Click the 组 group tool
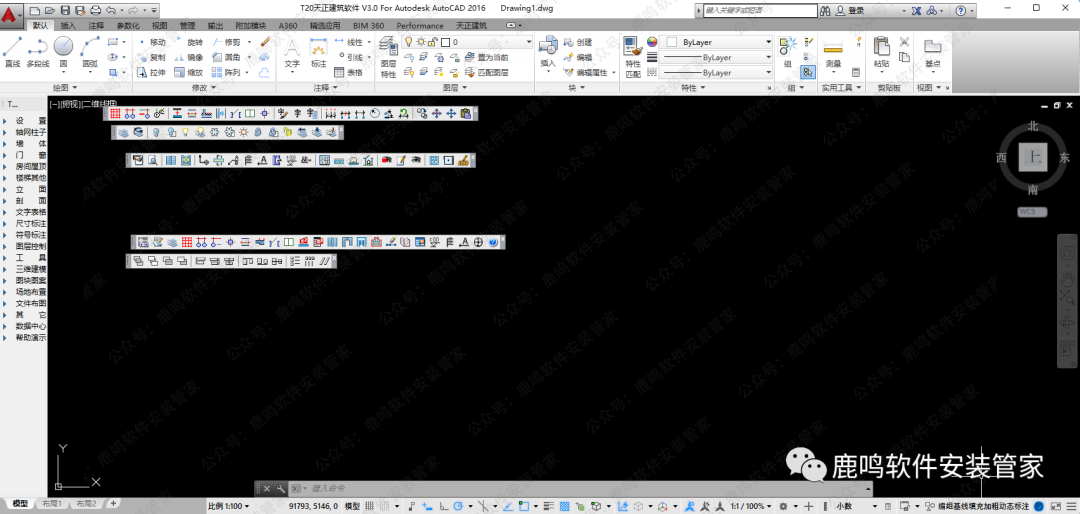The width and height of the screenshot is (1080, 514). (788, 52)
